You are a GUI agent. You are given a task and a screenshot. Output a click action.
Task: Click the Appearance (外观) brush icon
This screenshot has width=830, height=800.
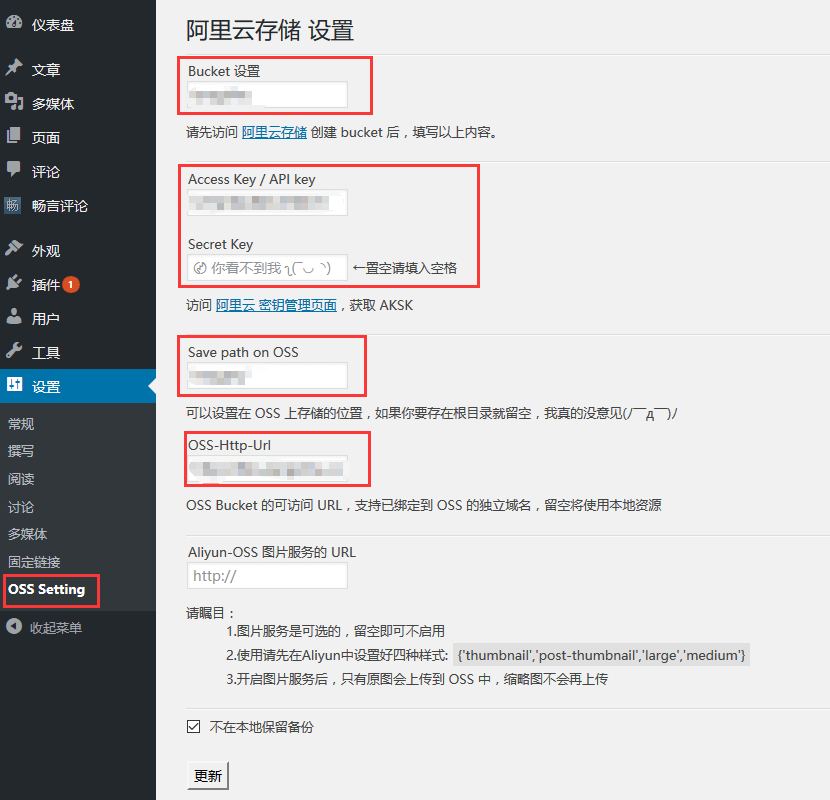click(x=14, y=250)
